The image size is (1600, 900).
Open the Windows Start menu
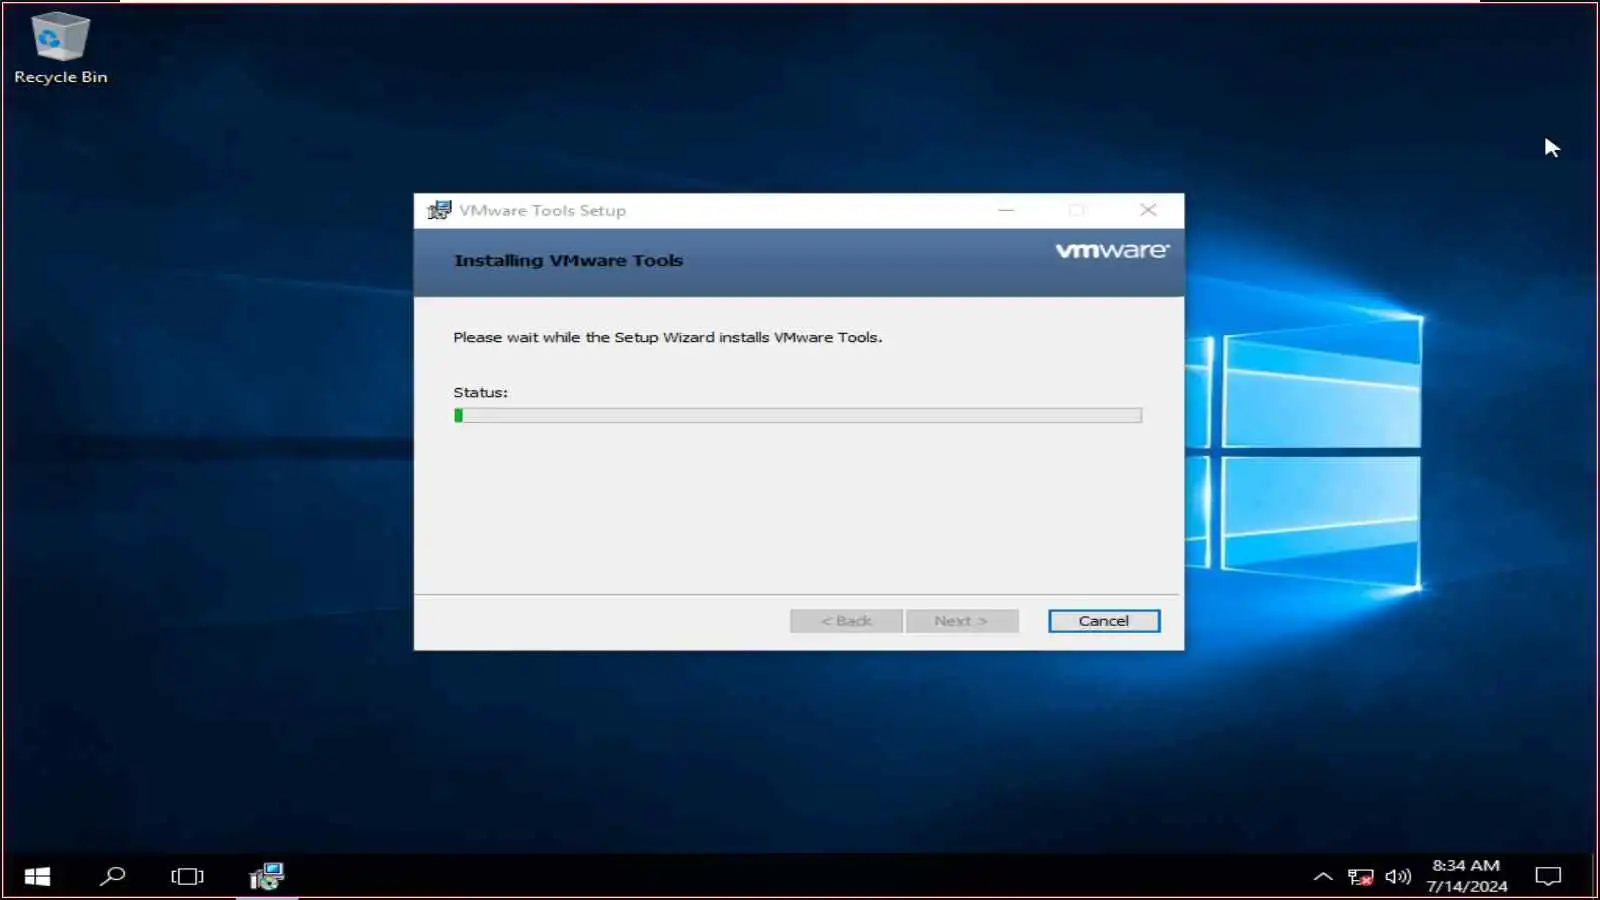tap(37, 877)
